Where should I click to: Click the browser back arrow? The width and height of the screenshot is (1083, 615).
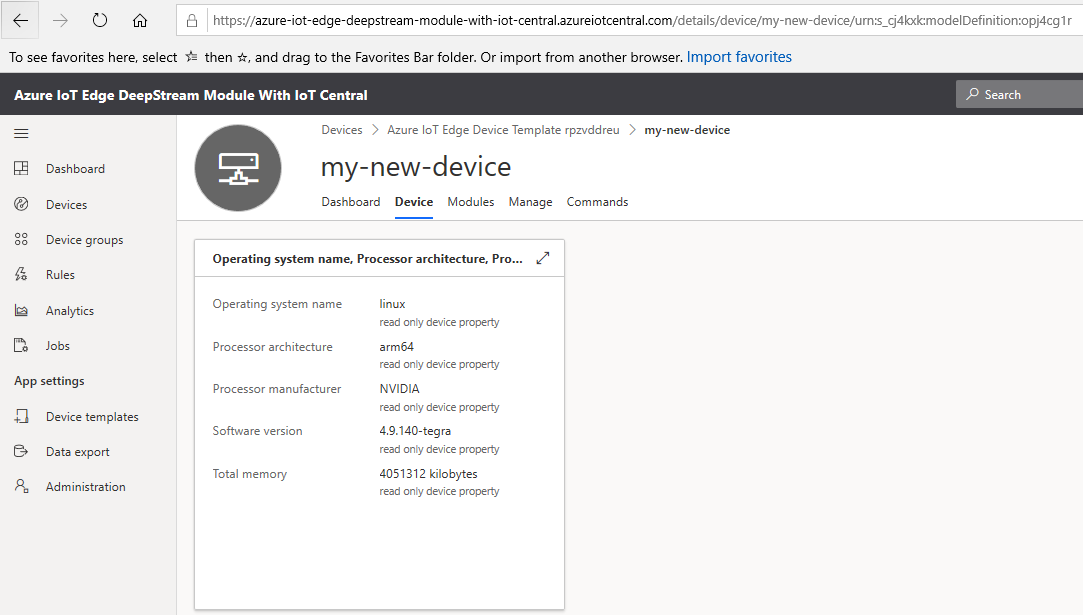click(x=21, y=21)
